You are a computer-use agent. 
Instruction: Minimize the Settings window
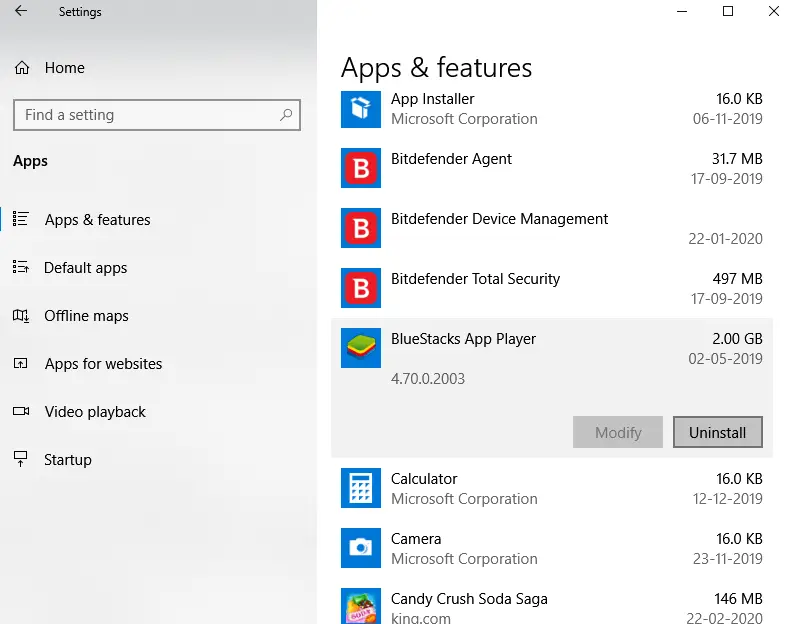tap(682, 11)
